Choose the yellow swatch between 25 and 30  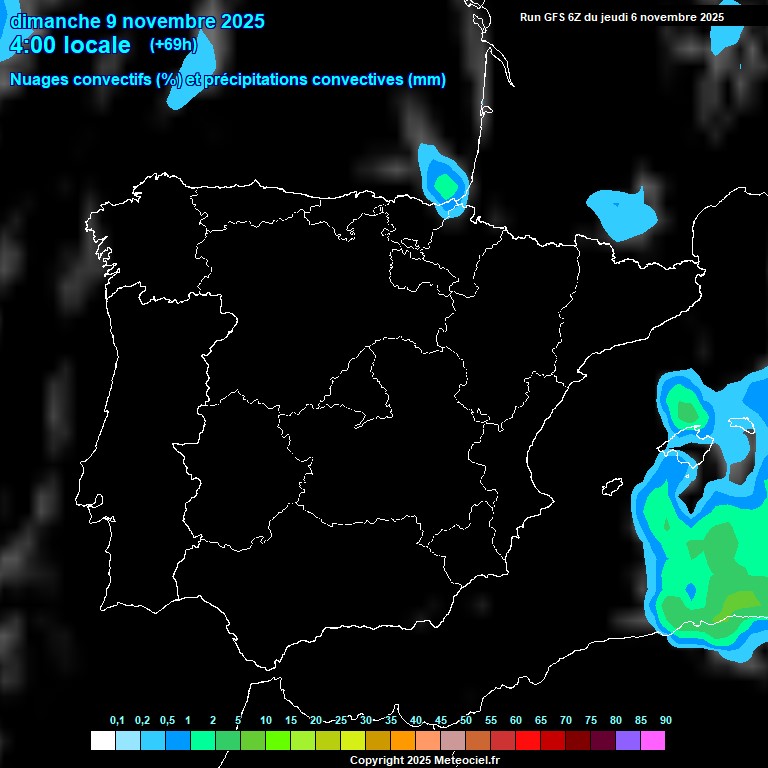353,740
